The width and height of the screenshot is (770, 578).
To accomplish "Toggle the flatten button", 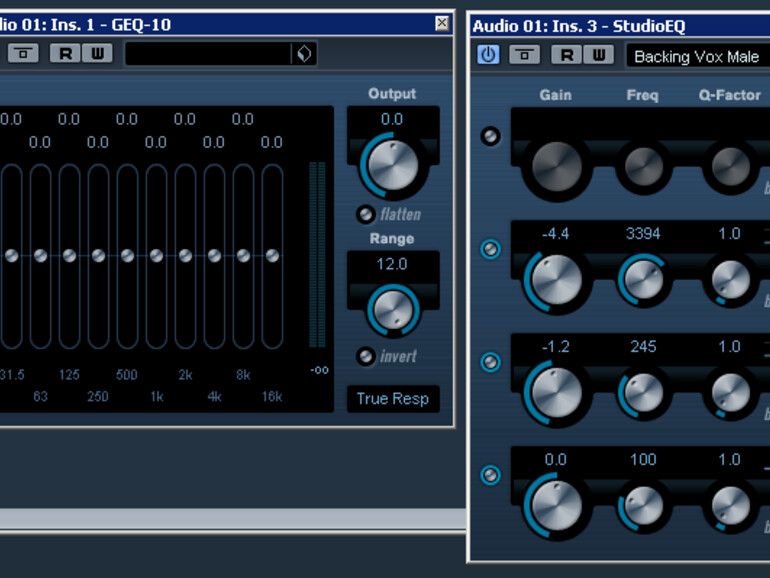I will coord(365,215).
